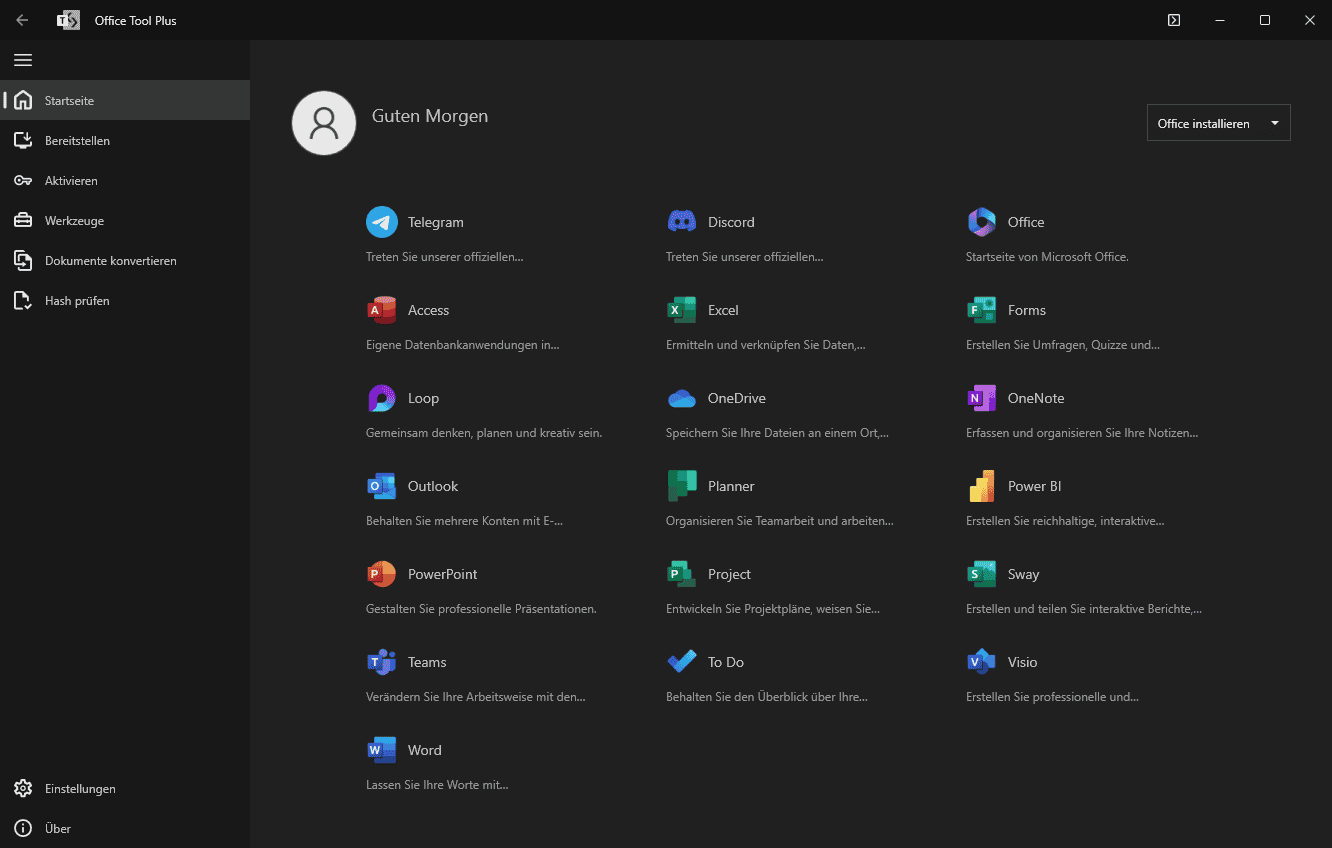Open the Bereitstellen page
The height and width of the screenshot is (848, 1332).
pos(125,140)
